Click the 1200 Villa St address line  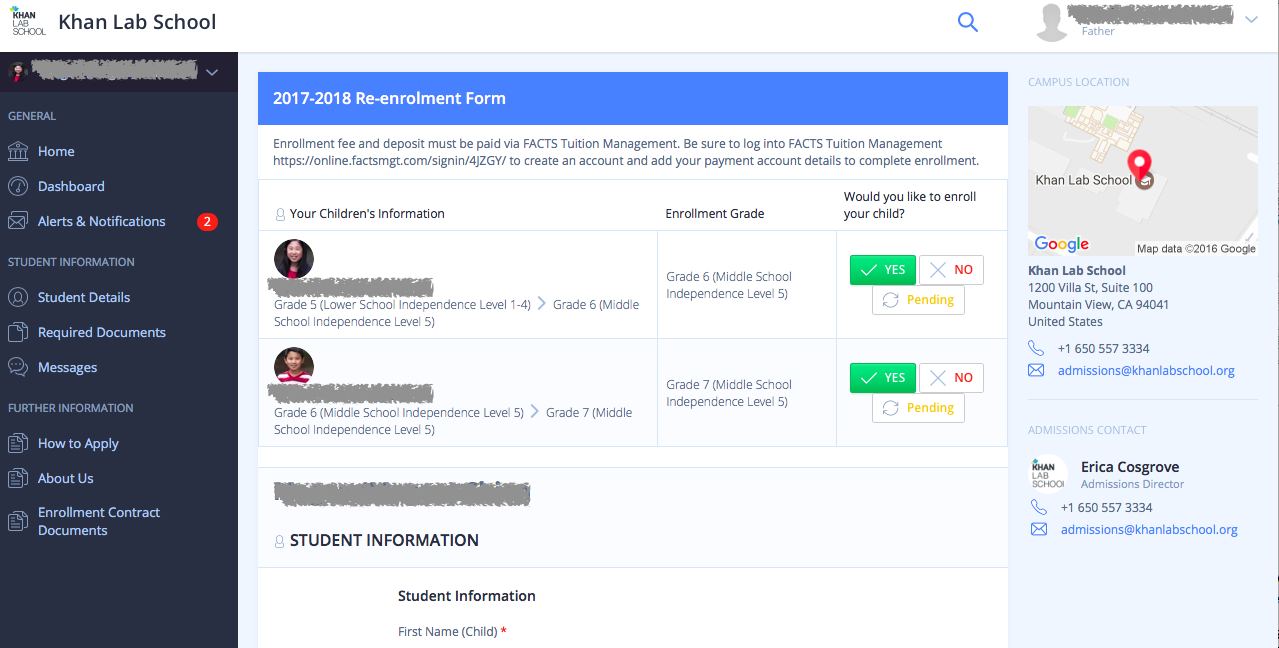[x=1090, y=288]
